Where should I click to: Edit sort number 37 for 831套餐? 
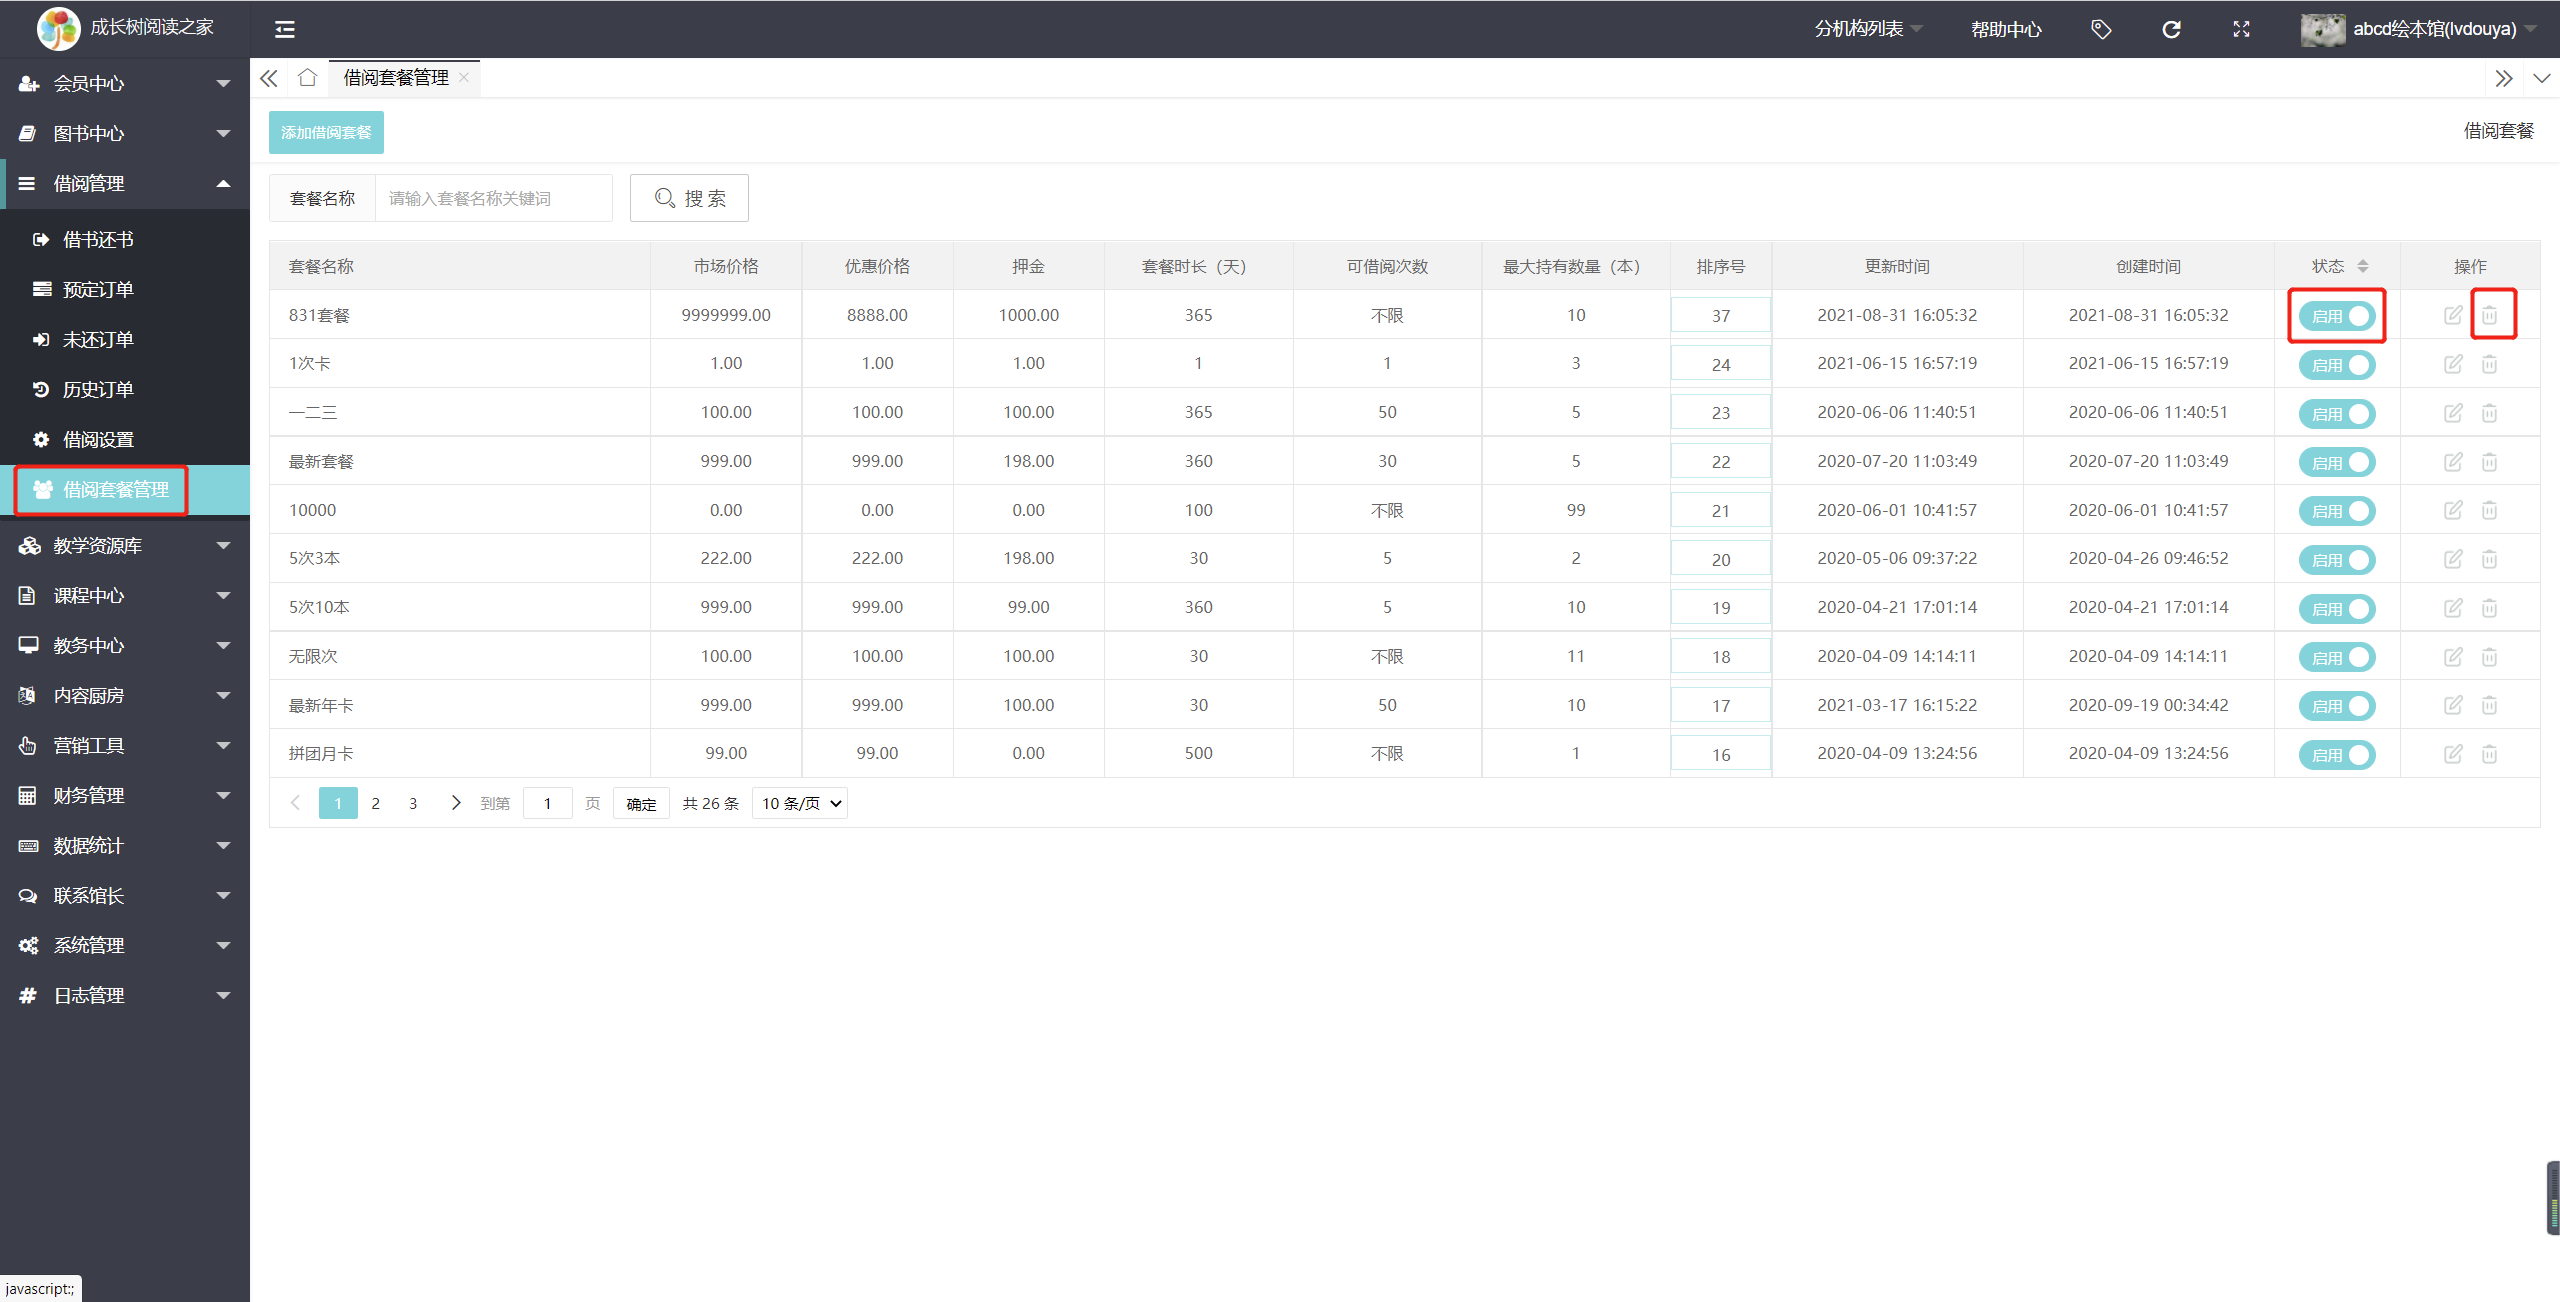click(x=1720, y=316)
